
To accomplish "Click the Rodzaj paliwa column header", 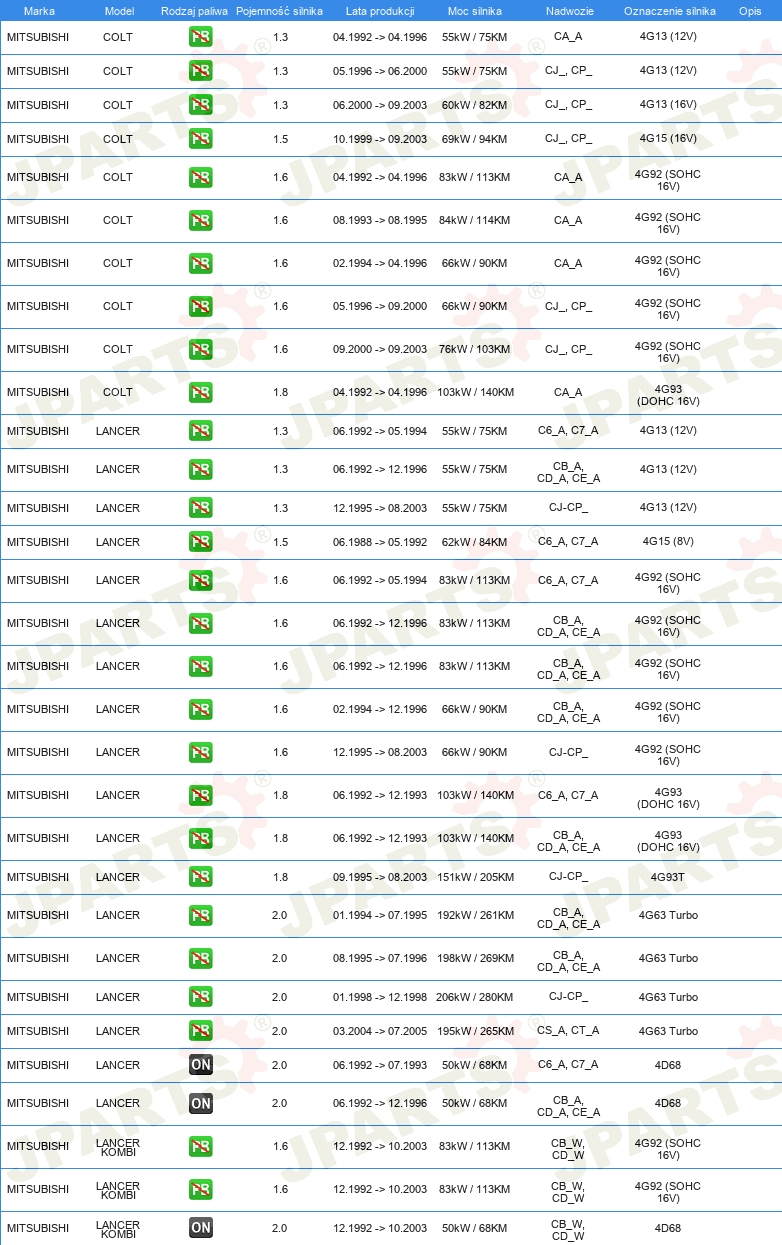I will point(194,10).
